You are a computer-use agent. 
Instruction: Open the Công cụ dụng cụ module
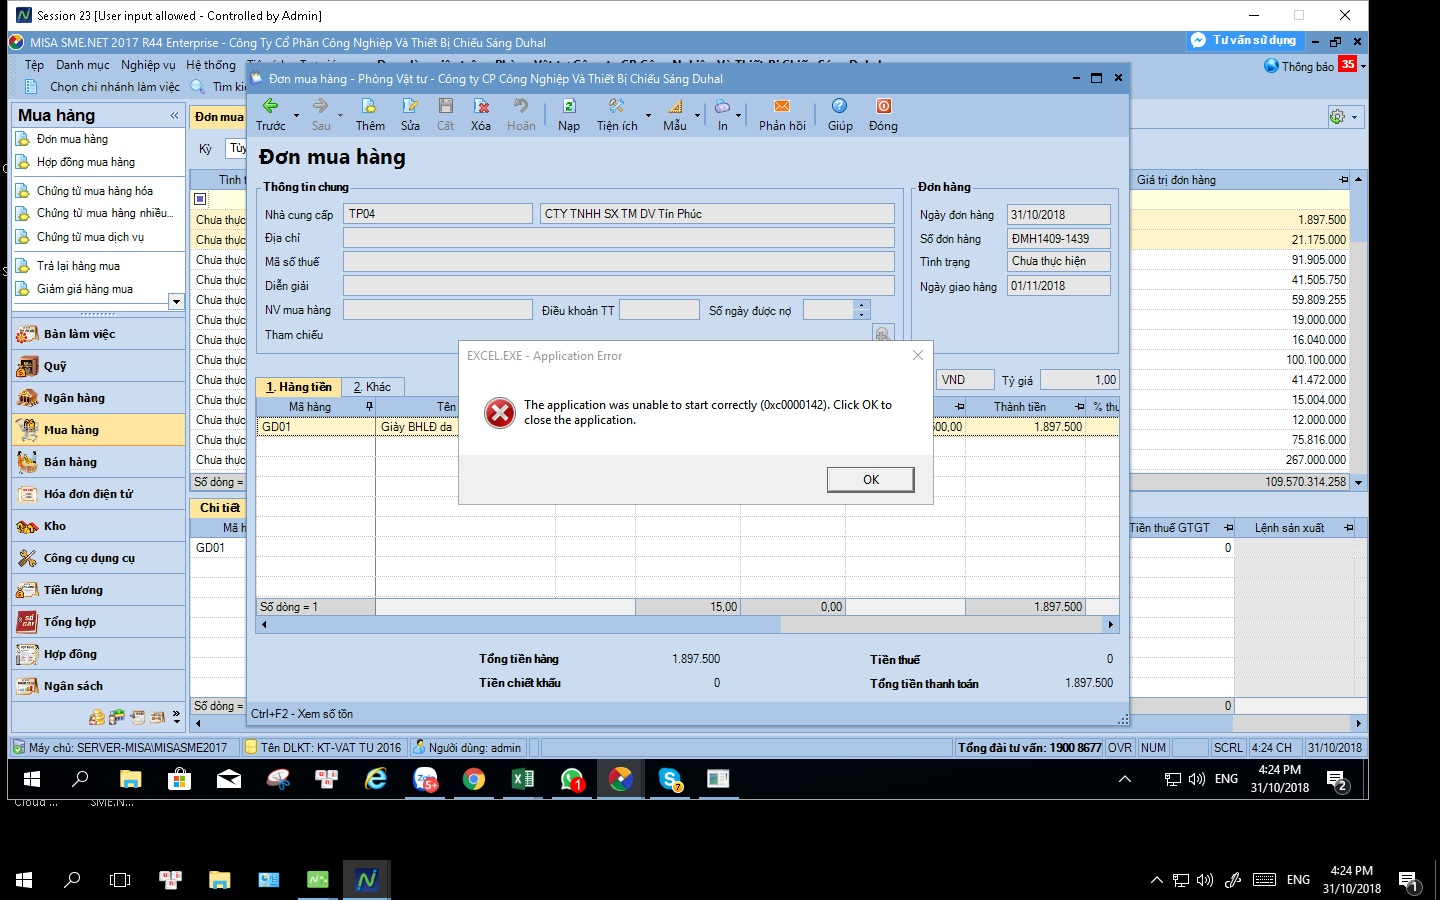(98, 558)
